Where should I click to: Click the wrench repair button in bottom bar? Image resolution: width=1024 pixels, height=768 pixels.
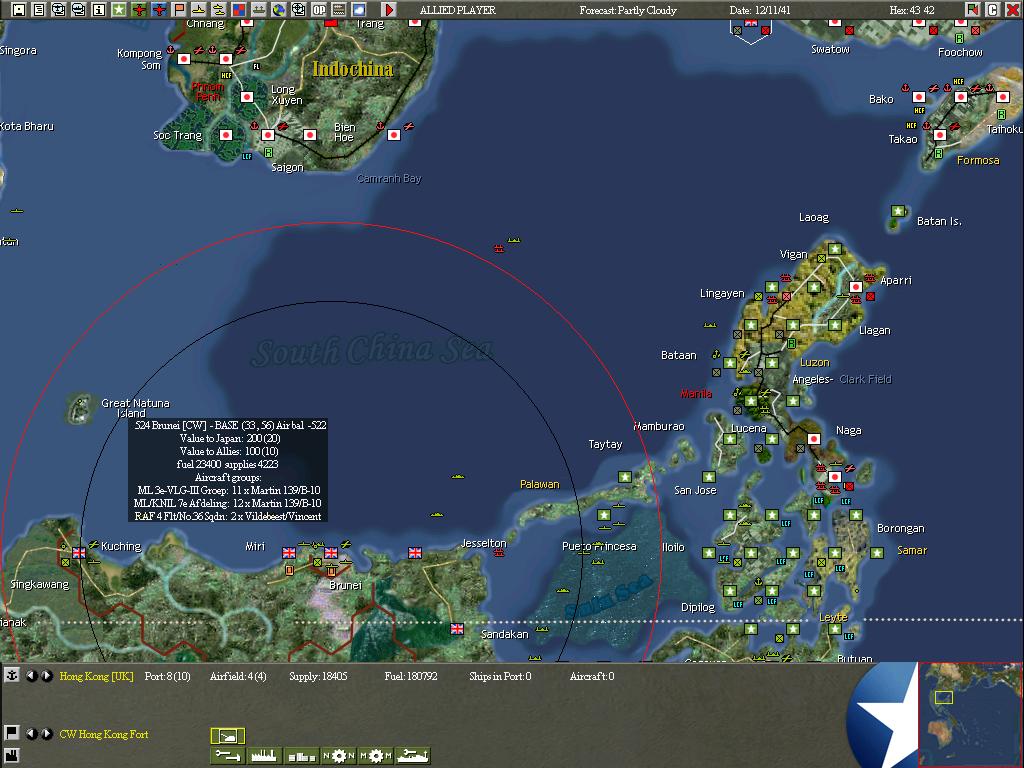227,756
